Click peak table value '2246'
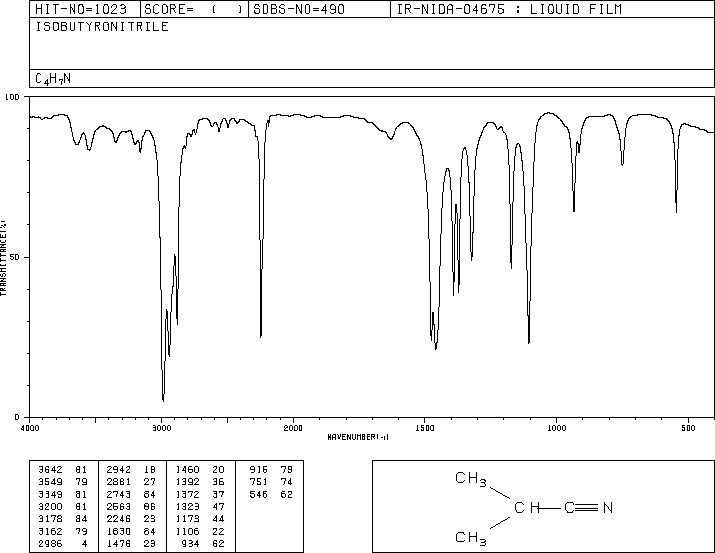 pyautogui.click(x=119, y=519)
